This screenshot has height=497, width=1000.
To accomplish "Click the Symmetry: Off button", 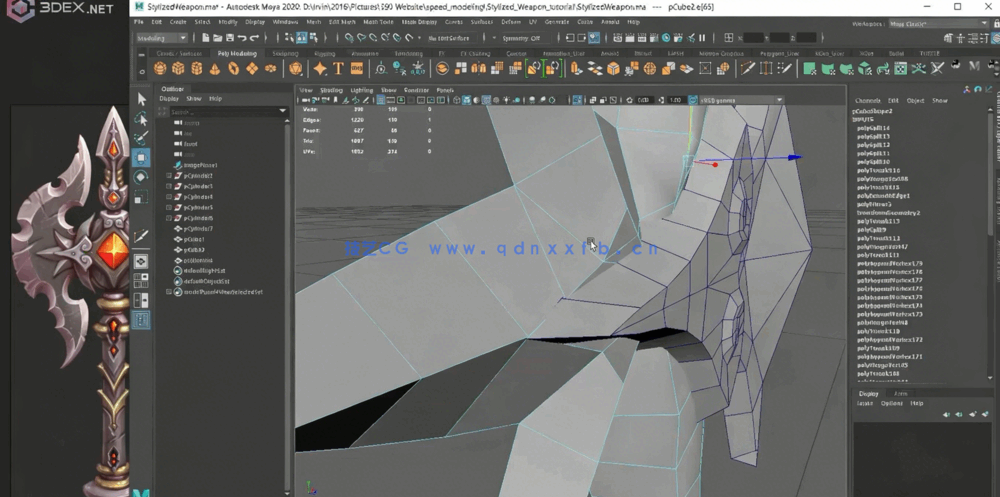I will click(520, 38).
